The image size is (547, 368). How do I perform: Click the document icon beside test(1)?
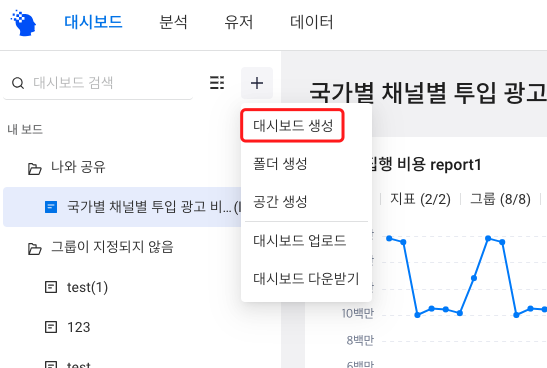point(51,287)
